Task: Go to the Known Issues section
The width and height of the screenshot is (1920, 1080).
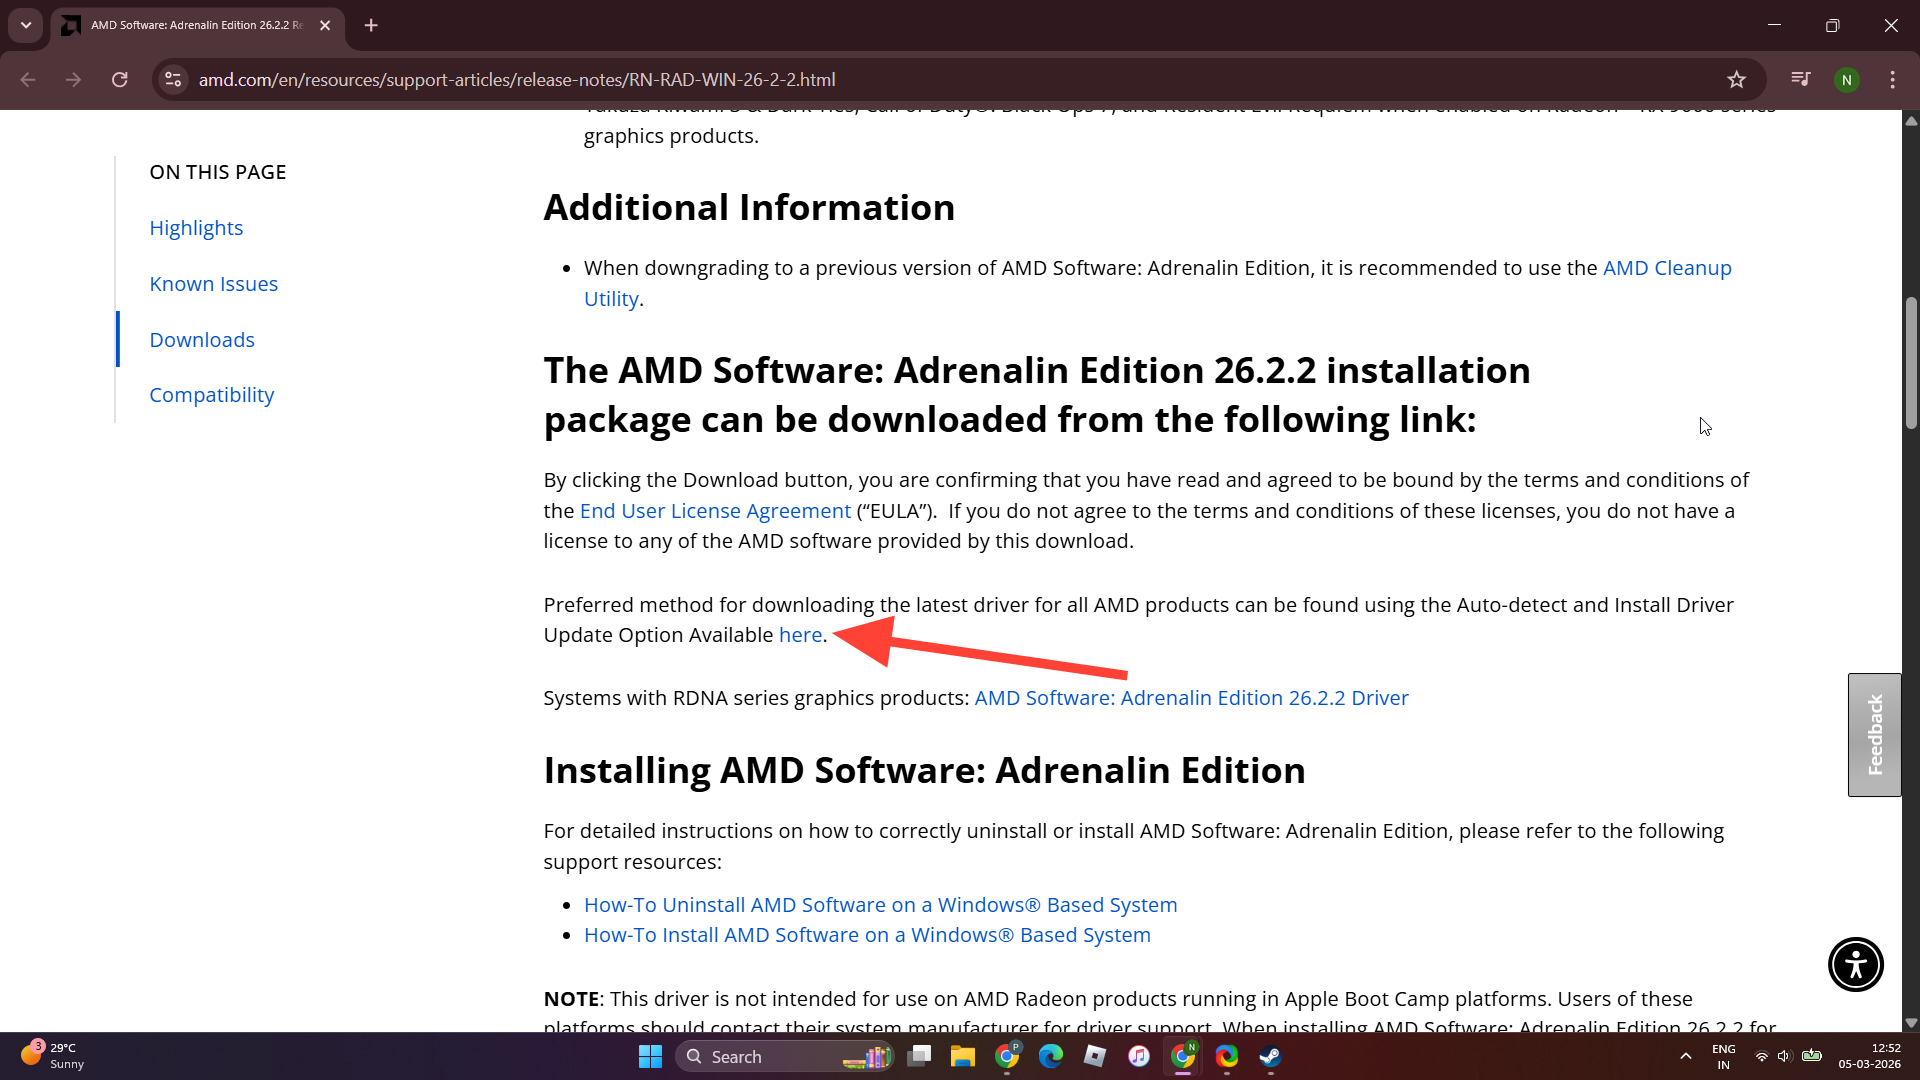Action: pyautogui.click(x=213, y=284)
